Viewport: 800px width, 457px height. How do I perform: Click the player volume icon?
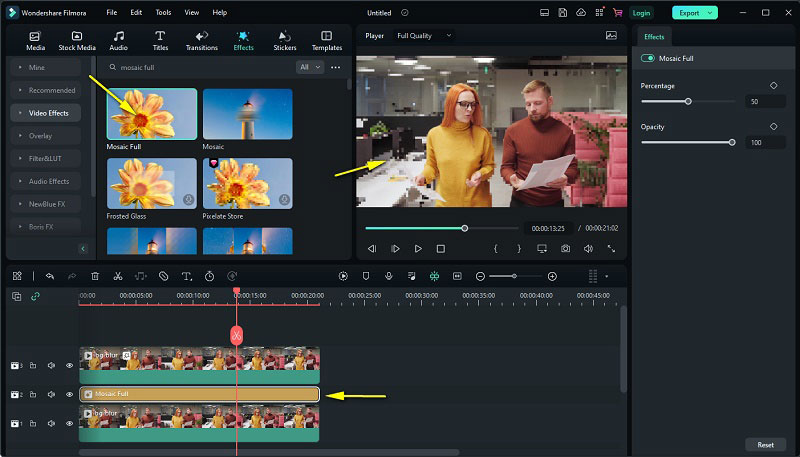click(588, 248)
